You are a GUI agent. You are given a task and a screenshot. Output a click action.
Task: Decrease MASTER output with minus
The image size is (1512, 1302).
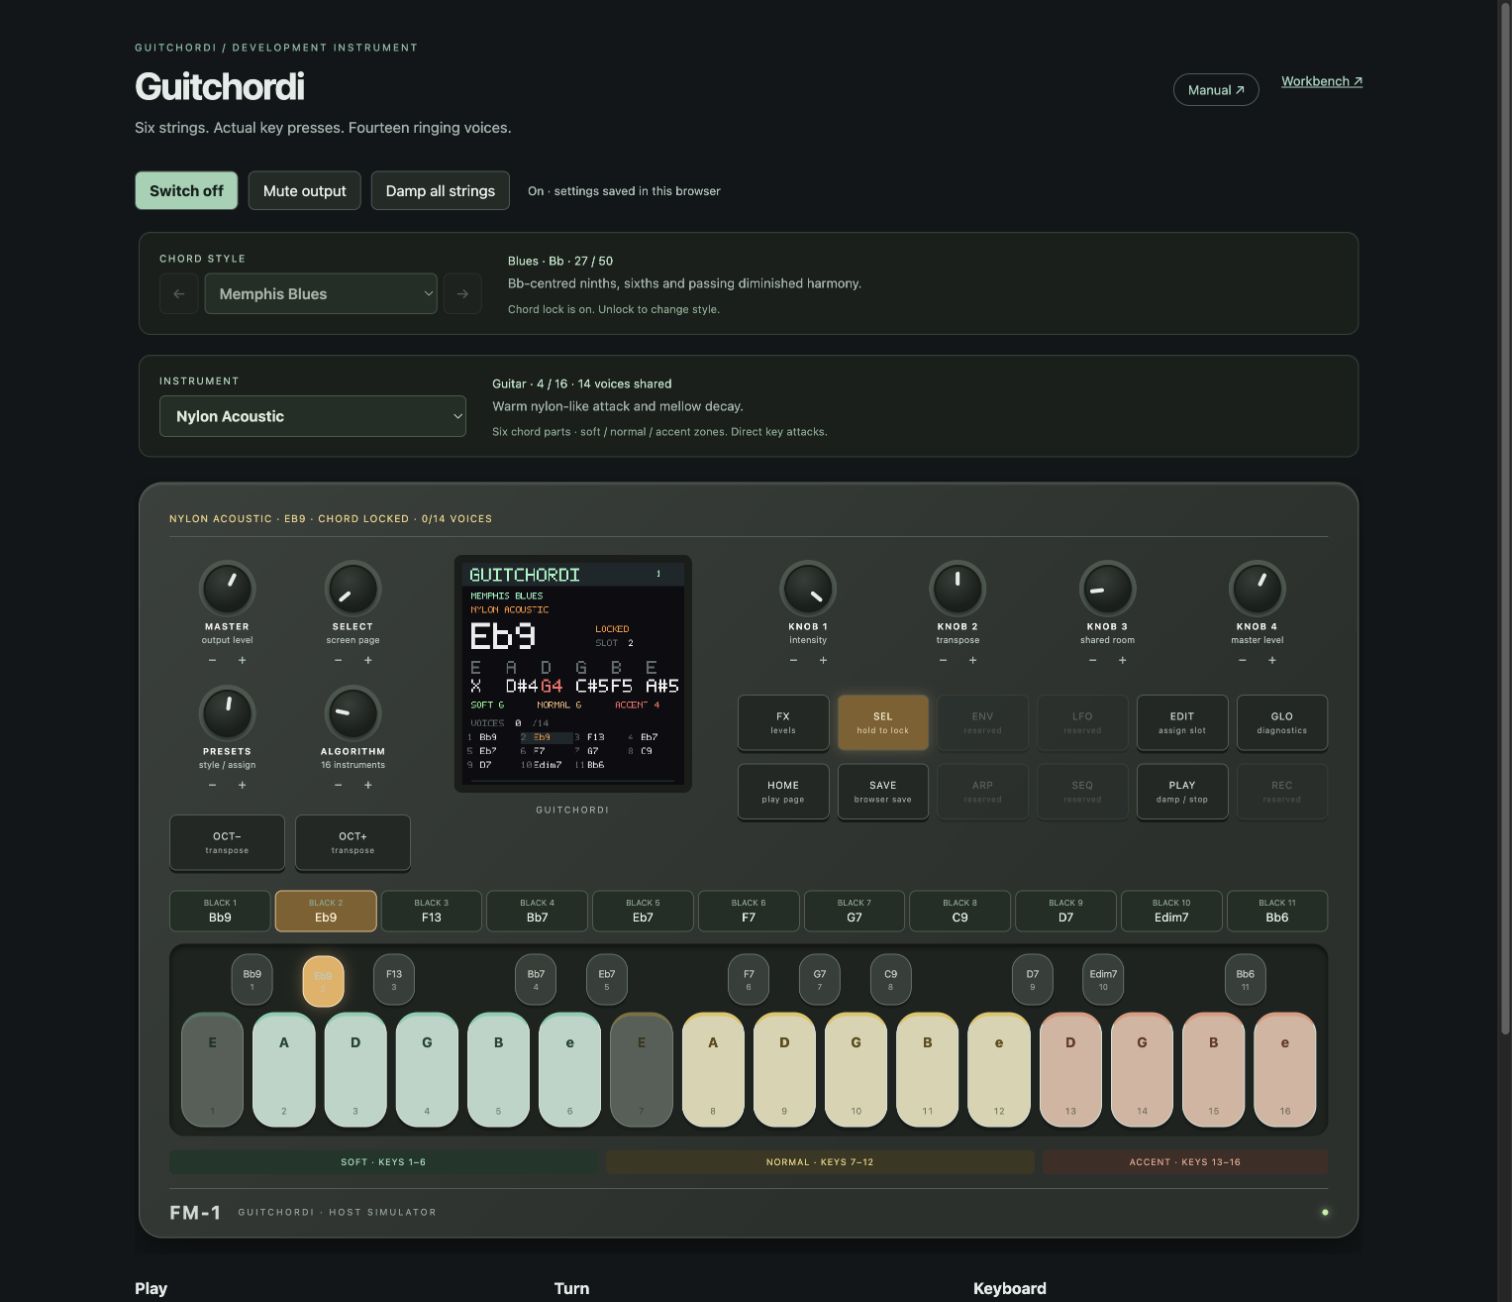click(x=212, y=660)
